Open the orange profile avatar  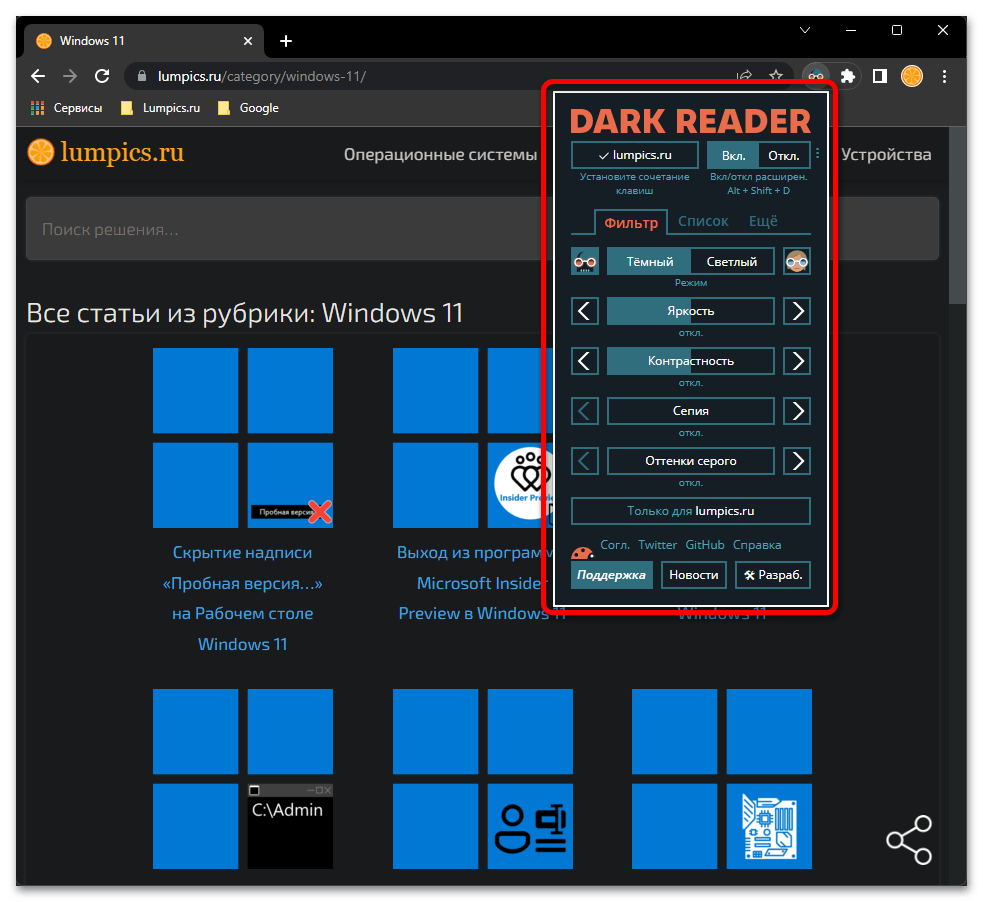(x=912, y=76)
